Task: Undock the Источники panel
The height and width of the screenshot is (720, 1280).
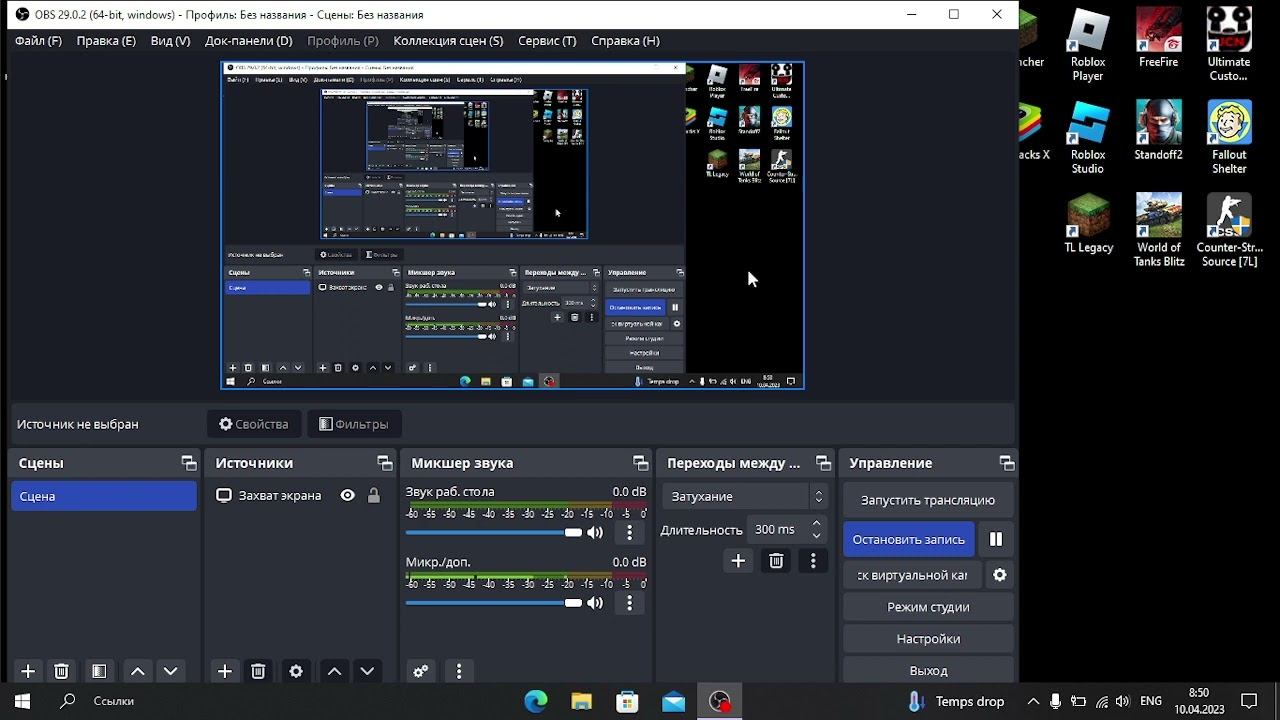Action: [x=385, y=463]
